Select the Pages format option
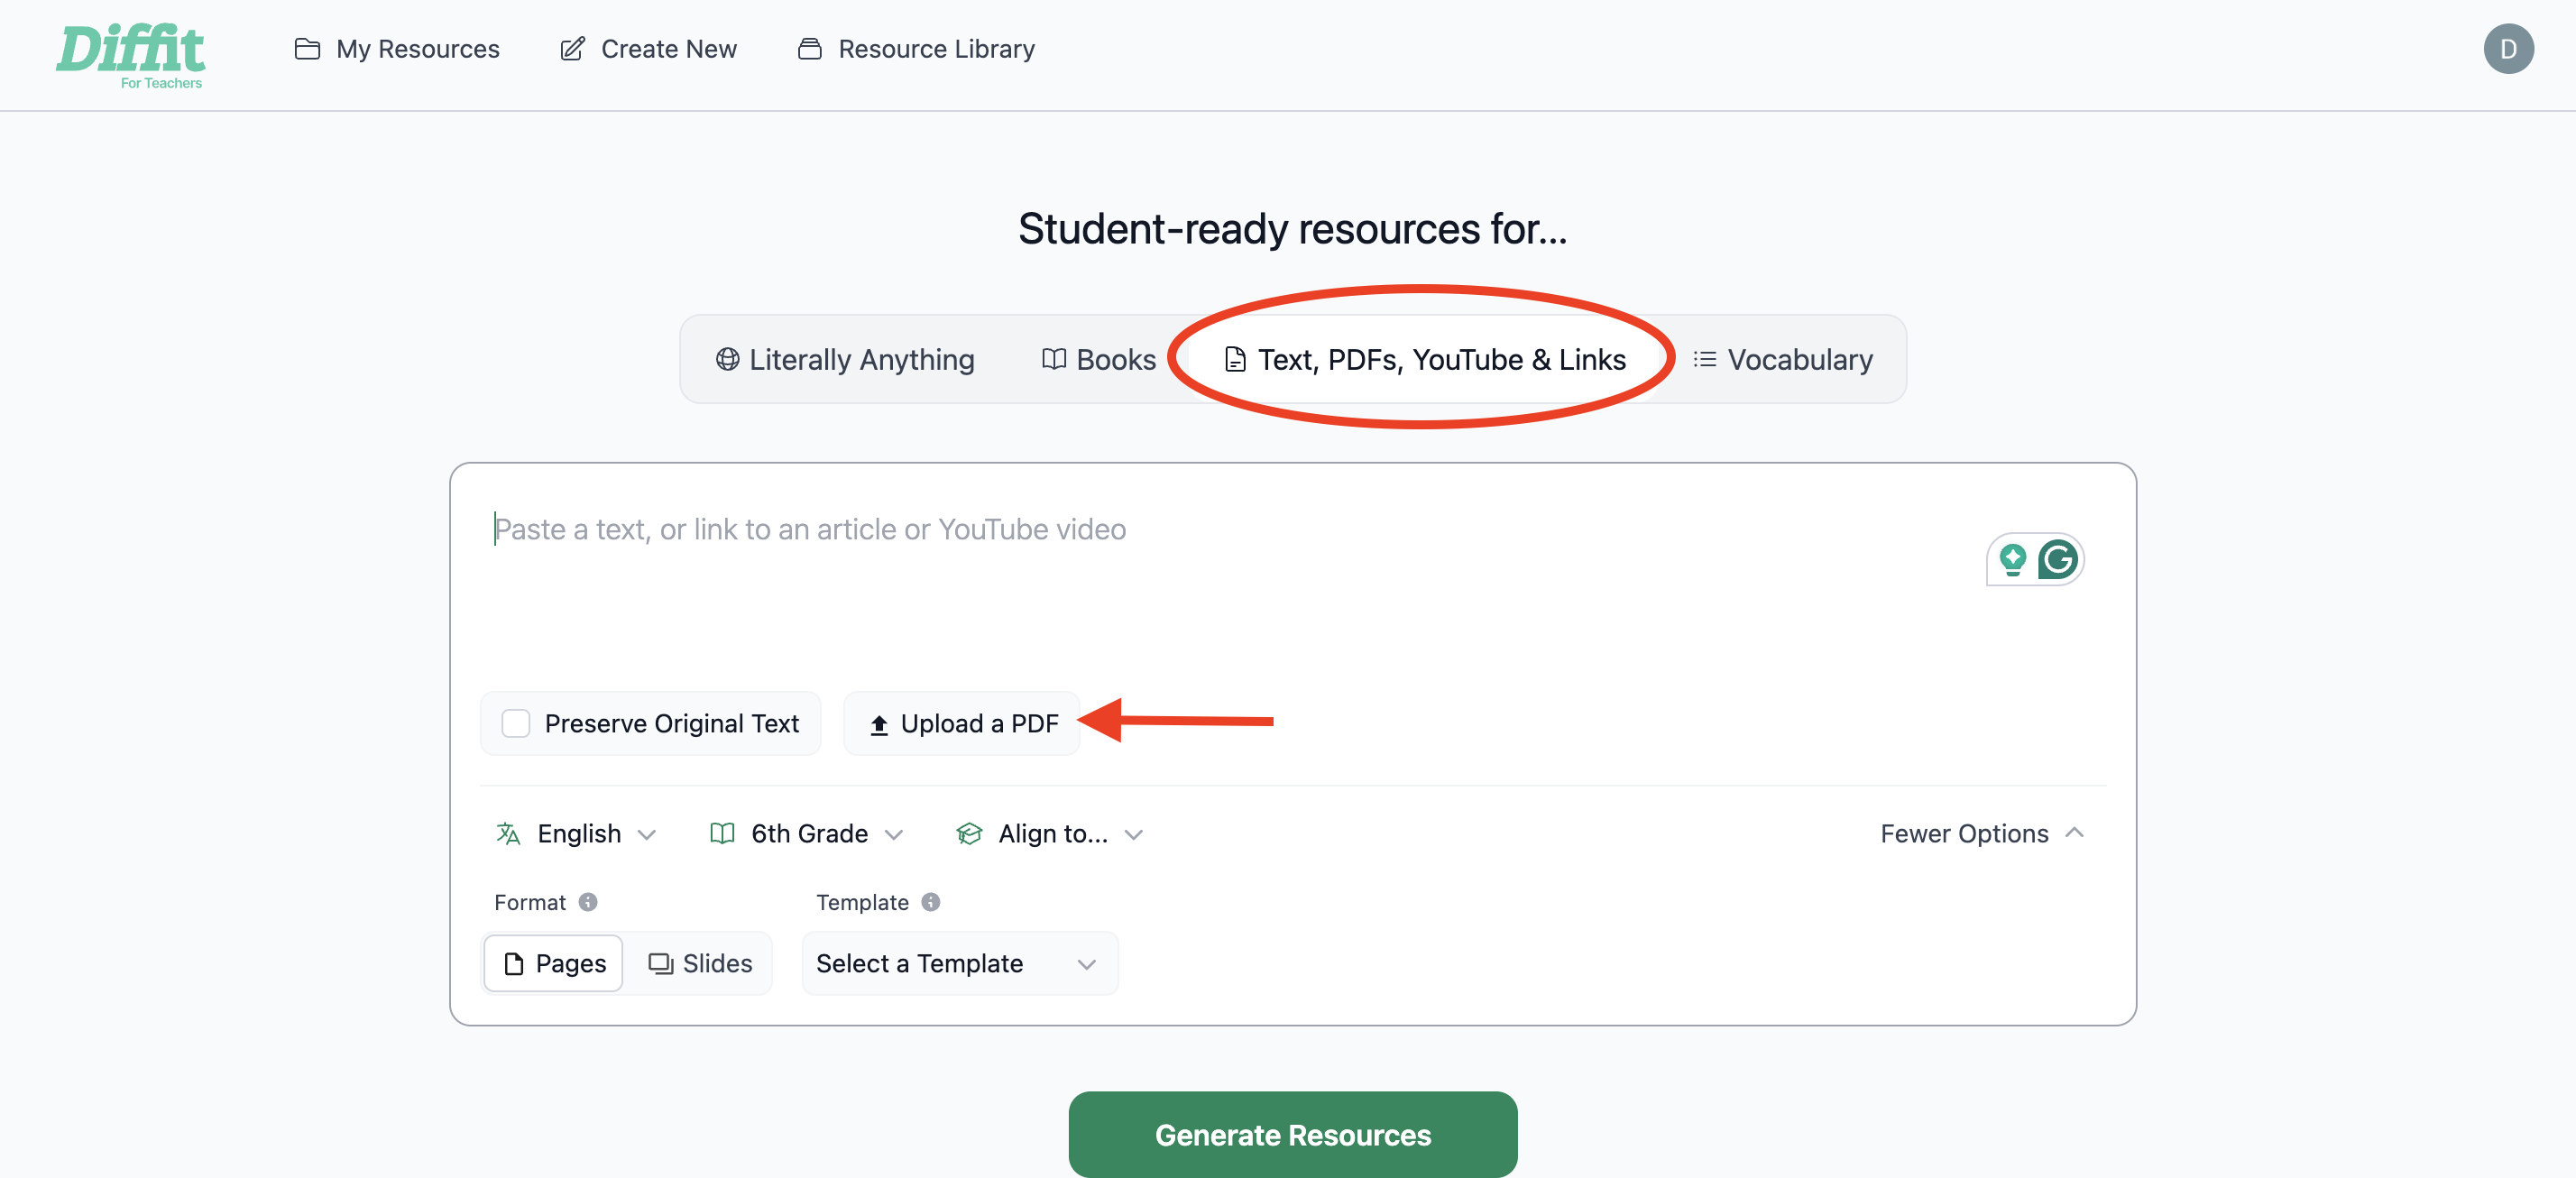This screenshot has height=1178, width=2576. pos(554,963)
